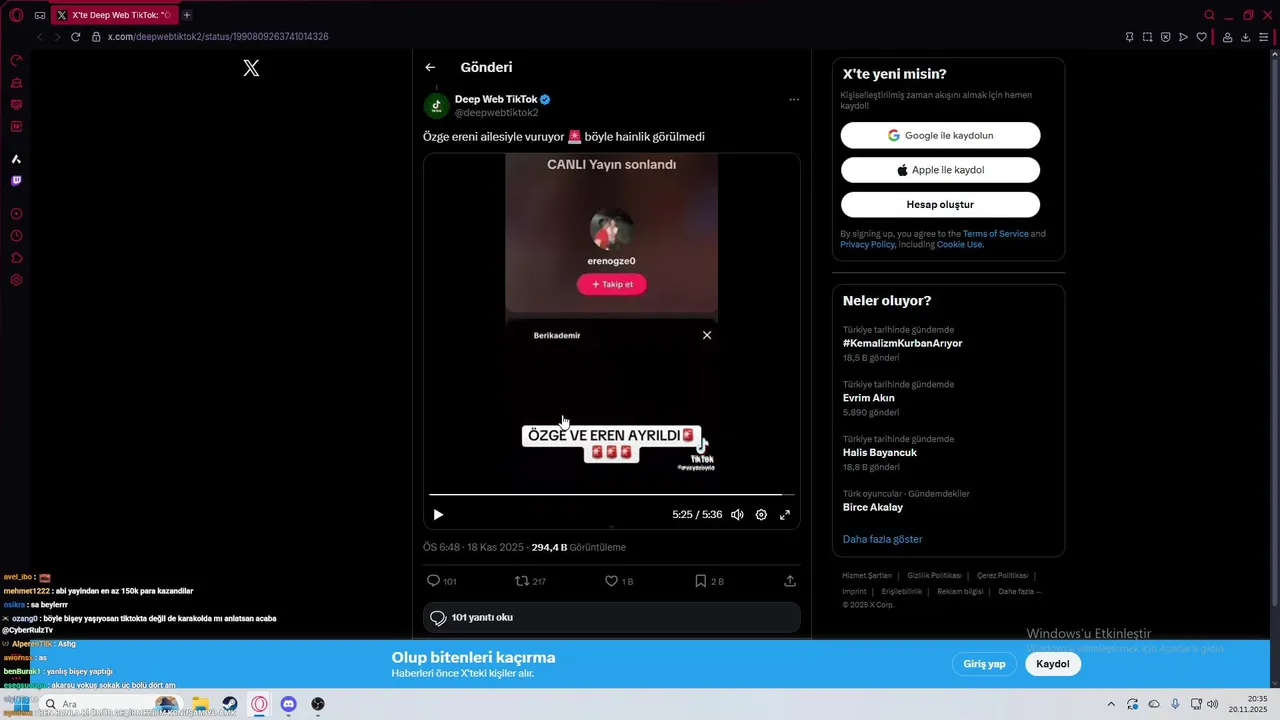Click Takip et button in video

611,284
